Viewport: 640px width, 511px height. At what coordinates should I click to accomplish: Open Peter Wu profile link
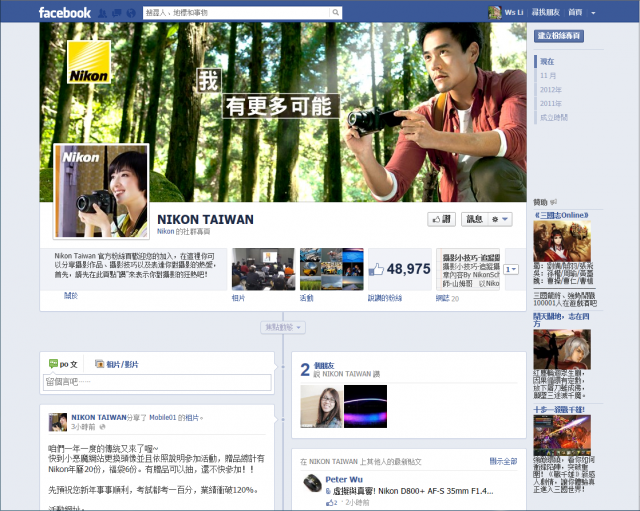[344, 480]
